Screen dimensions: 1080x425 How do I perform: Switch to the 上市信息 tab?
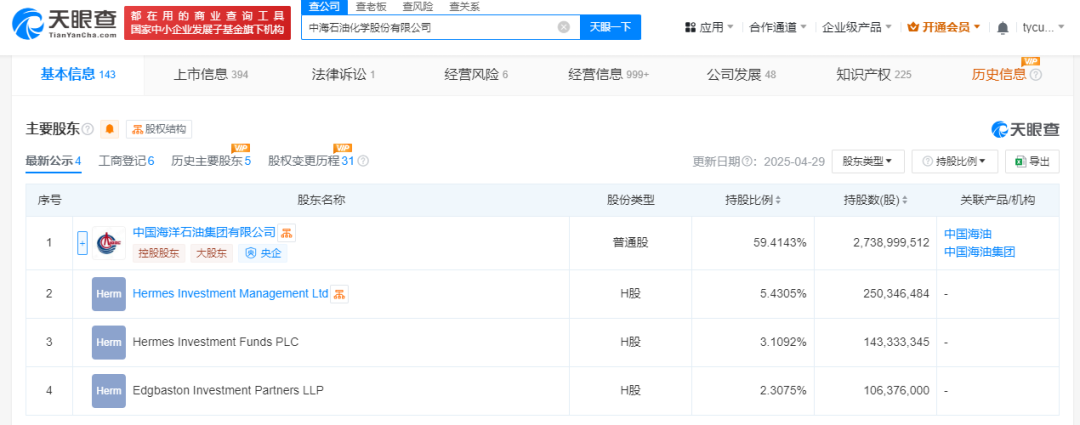[x=210, y=75]
